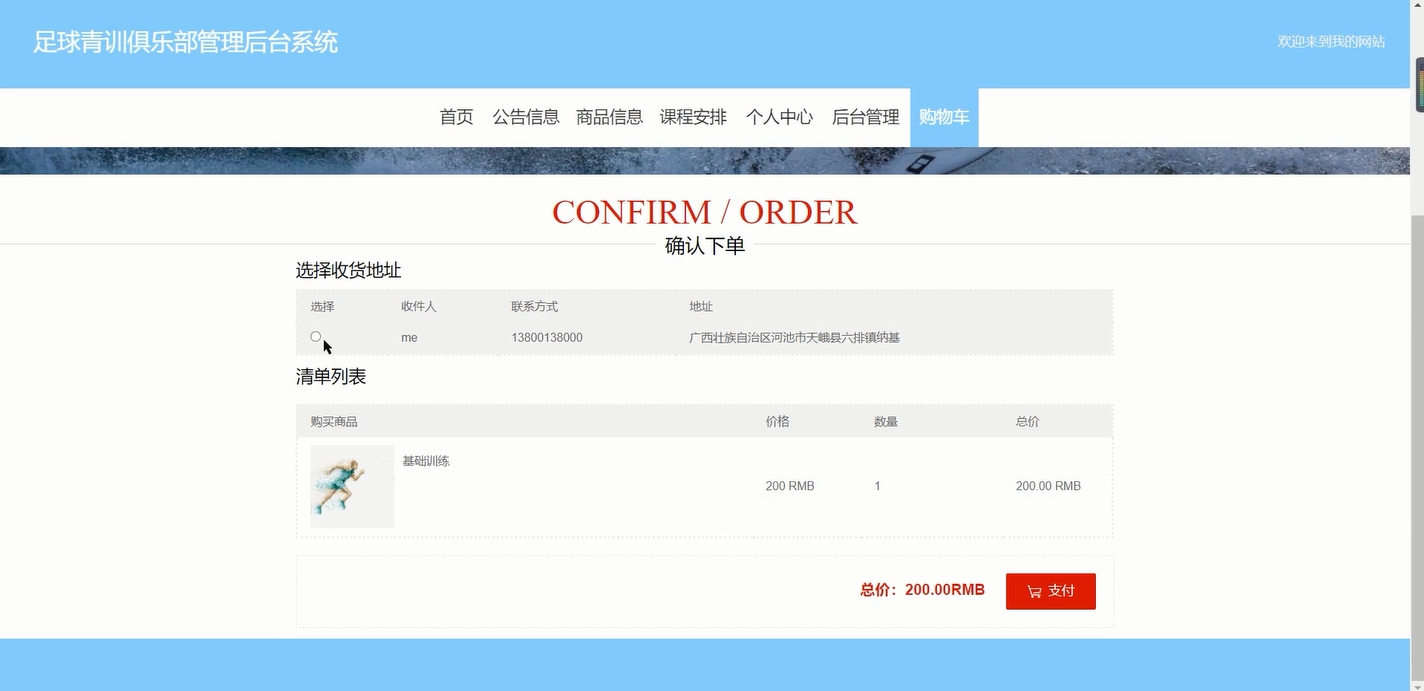Click the 购买商品 column header
Screen dimensions: 1424x691
click(334, 422)
